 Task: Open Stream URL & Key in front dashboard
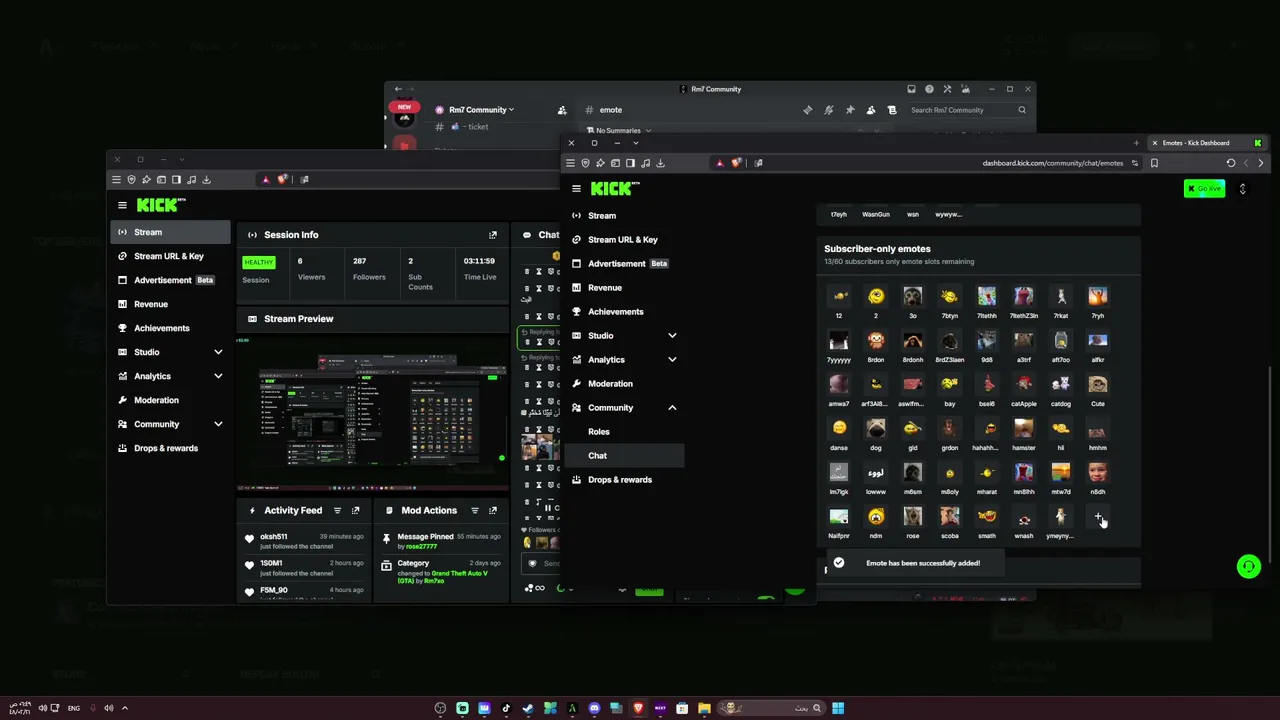coord(623,240)
